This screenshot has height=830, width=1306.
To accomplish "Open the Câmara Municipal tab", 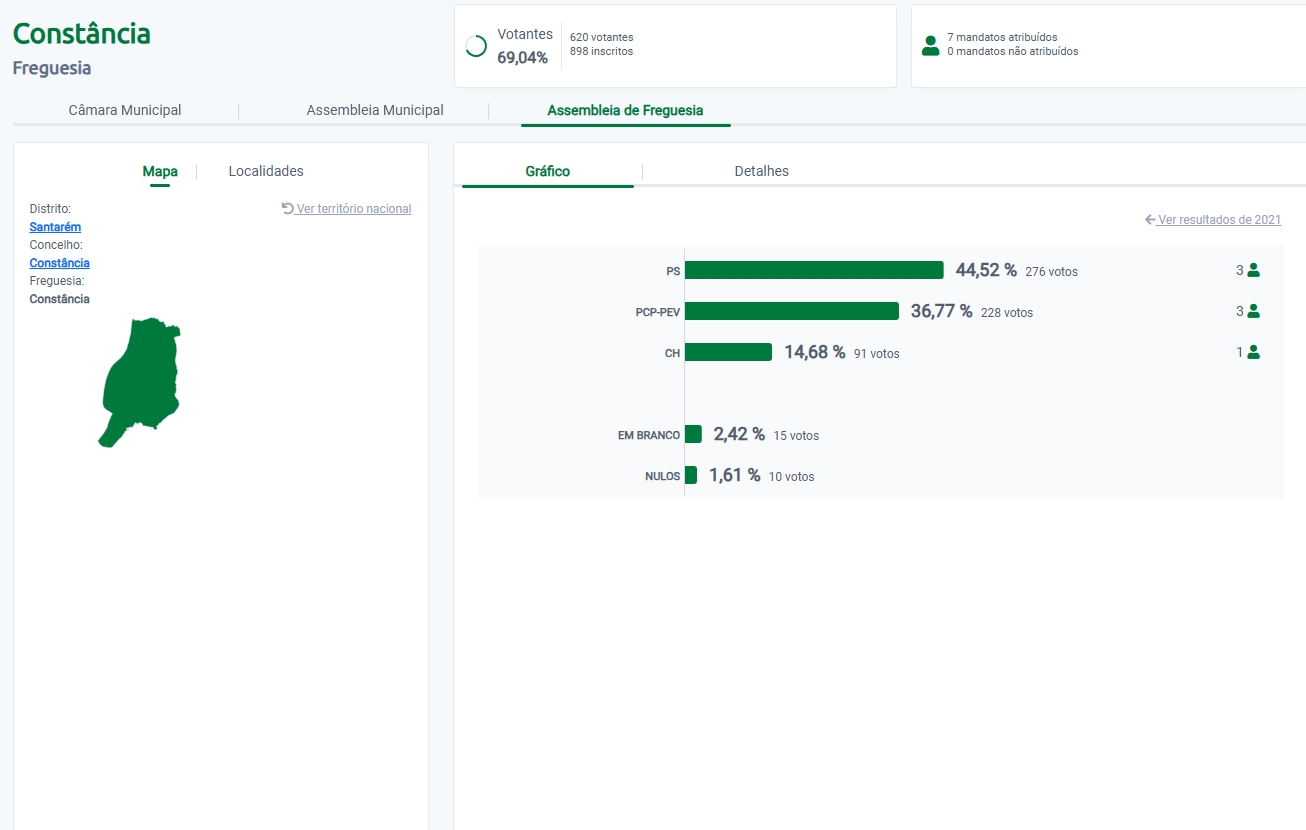I will click(125, 110).
